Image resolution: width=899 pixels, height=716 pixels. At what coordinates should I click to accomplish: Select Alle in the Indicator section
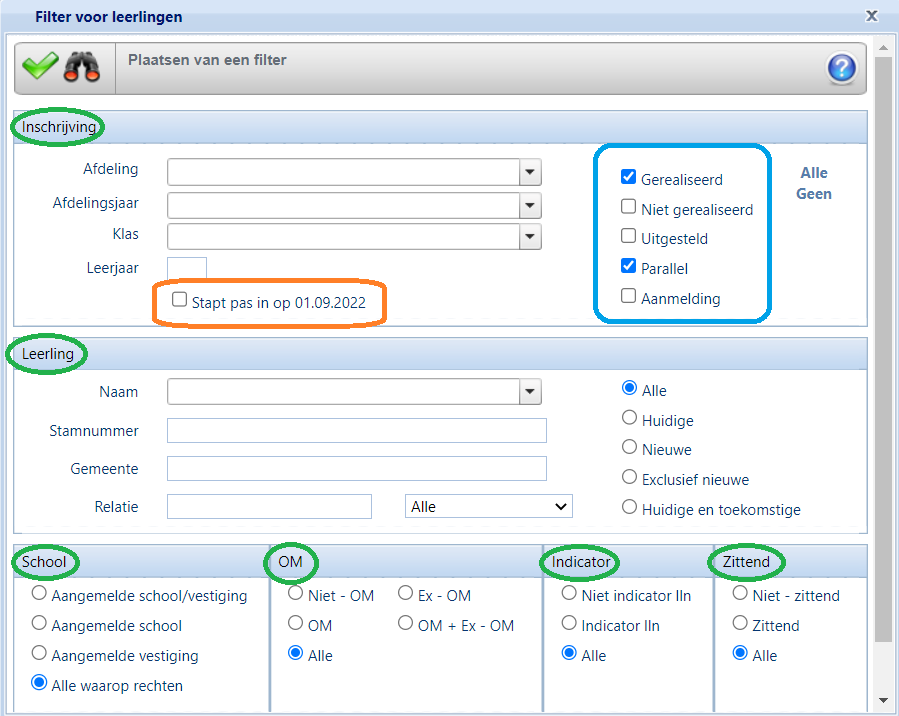pos(569,652)
